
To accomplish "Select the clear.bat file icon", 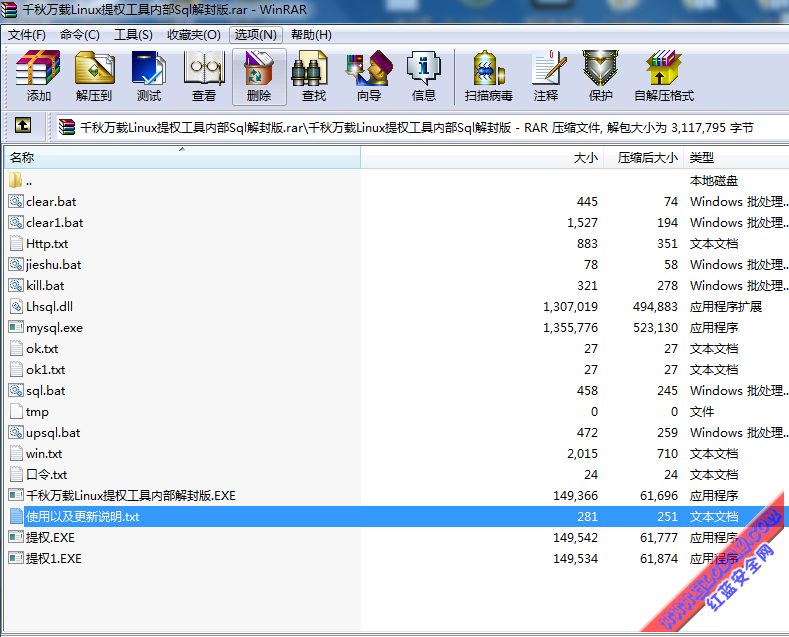I will pos(16,201).
